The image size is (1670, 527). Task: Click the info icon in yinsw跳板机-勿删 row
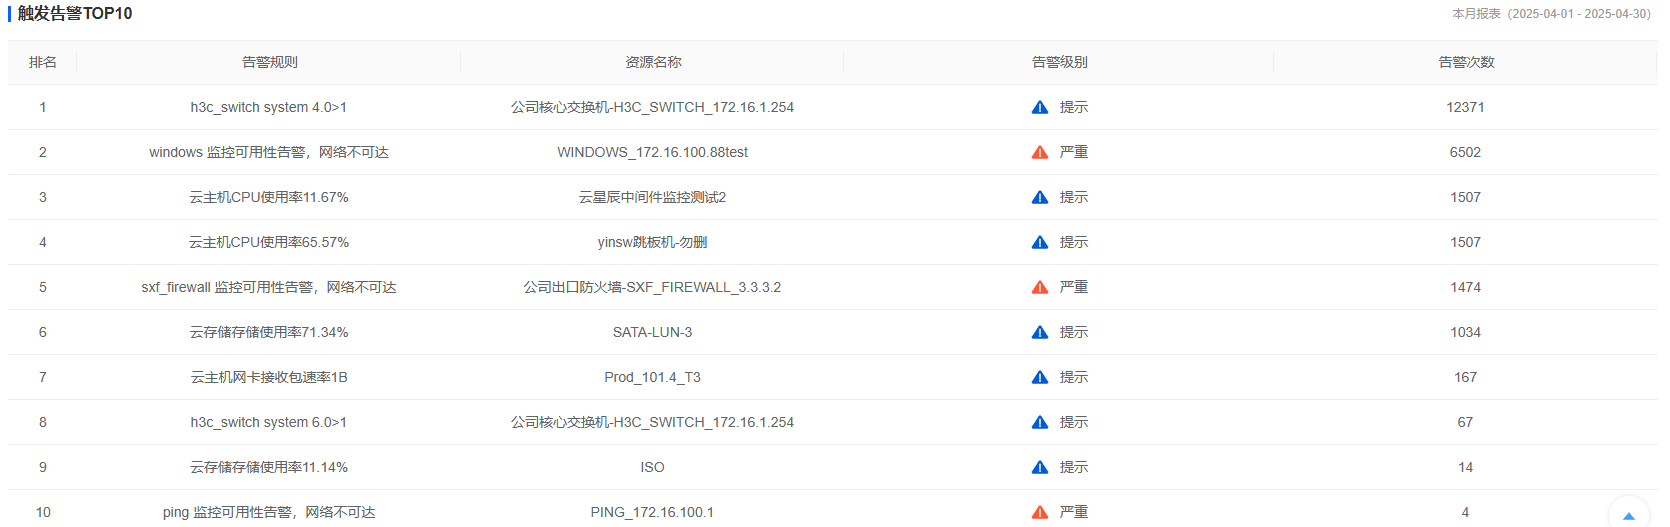click(x=1040, y=242)
